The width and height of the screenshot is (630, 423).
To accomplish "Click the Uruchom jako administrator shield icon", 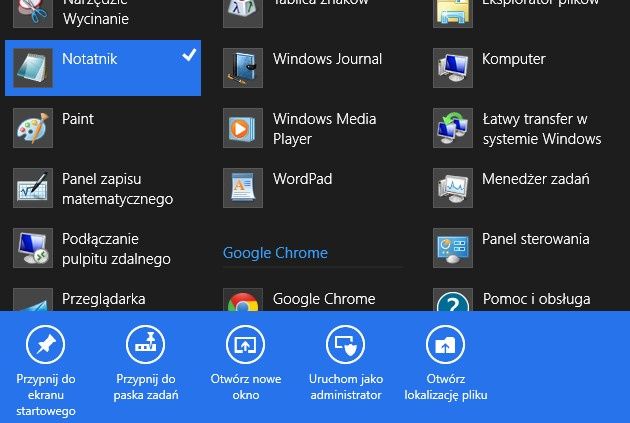I will [x=346, y=345].
